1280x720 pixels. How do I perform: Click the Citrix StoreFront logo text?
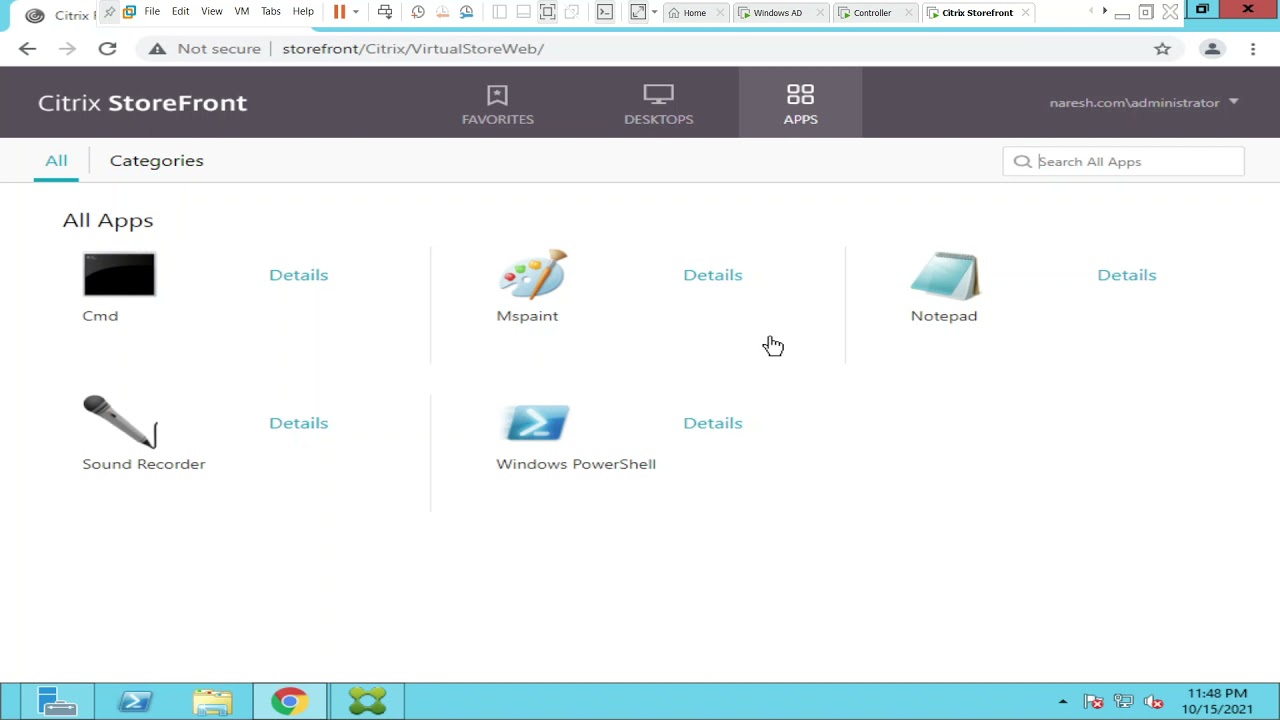point(142,102)
